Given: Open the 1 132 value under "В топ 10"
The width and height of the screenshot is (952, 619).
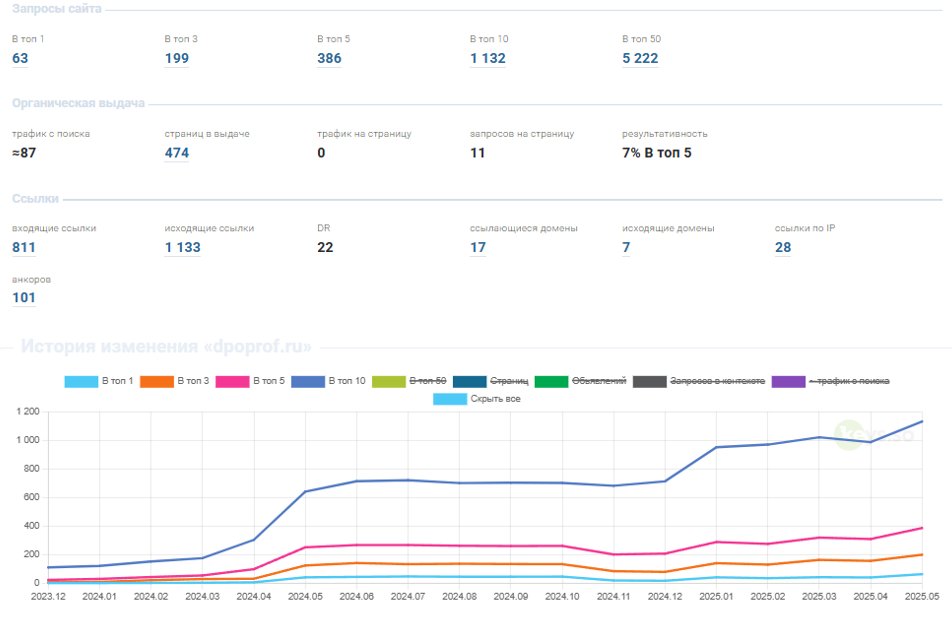Looking at the screenshot, I should coord(487,58).
